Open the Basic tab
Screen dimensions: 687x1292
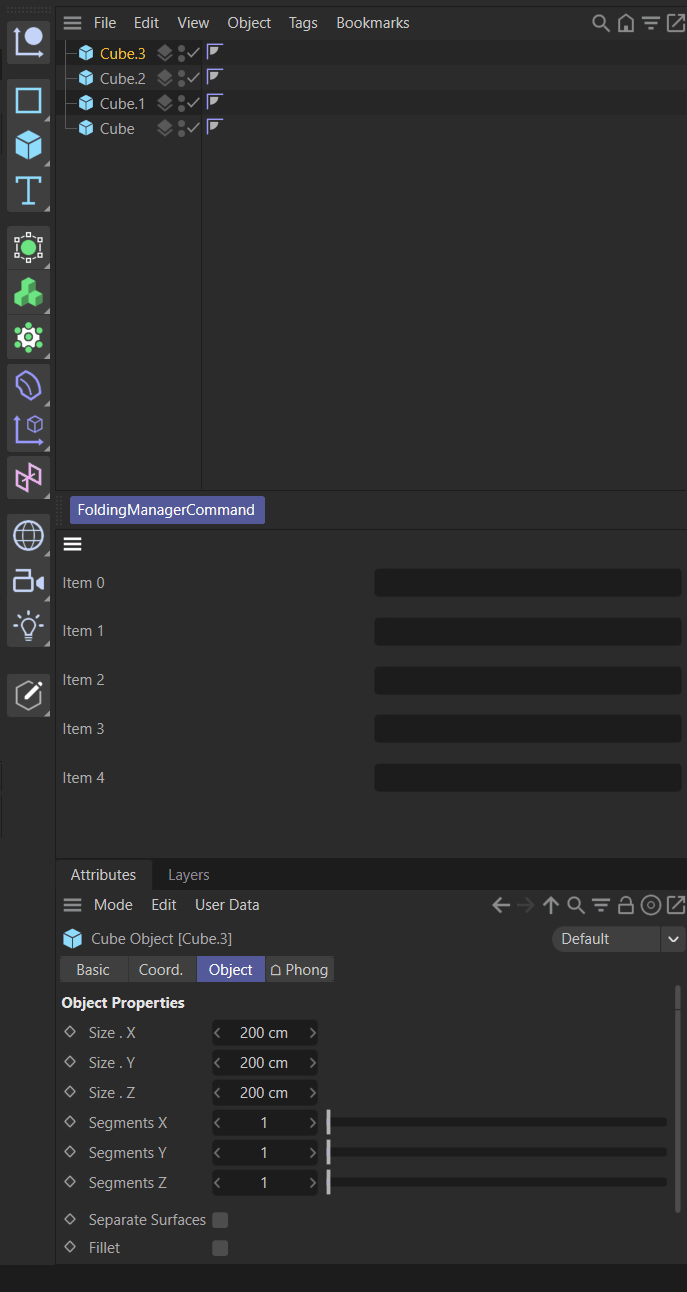pyautogui.click(x=93, y=970)
